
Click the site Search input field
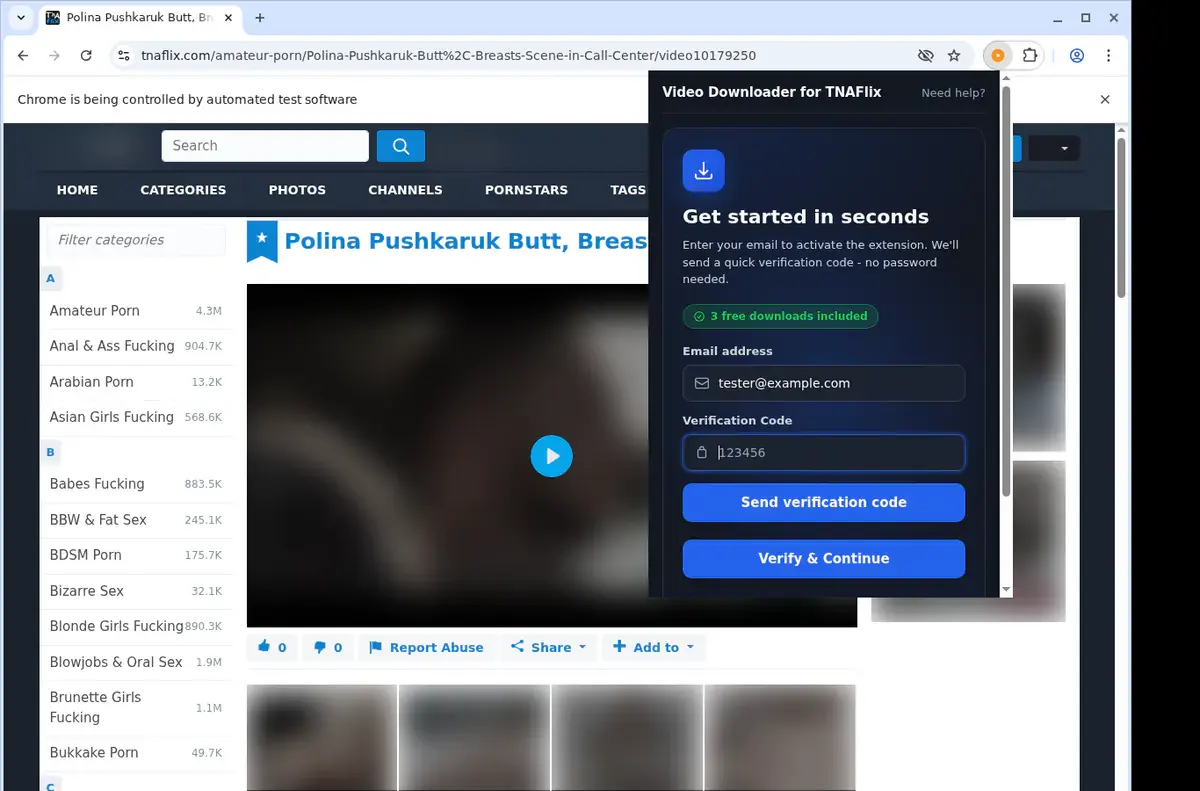point(265,146)
